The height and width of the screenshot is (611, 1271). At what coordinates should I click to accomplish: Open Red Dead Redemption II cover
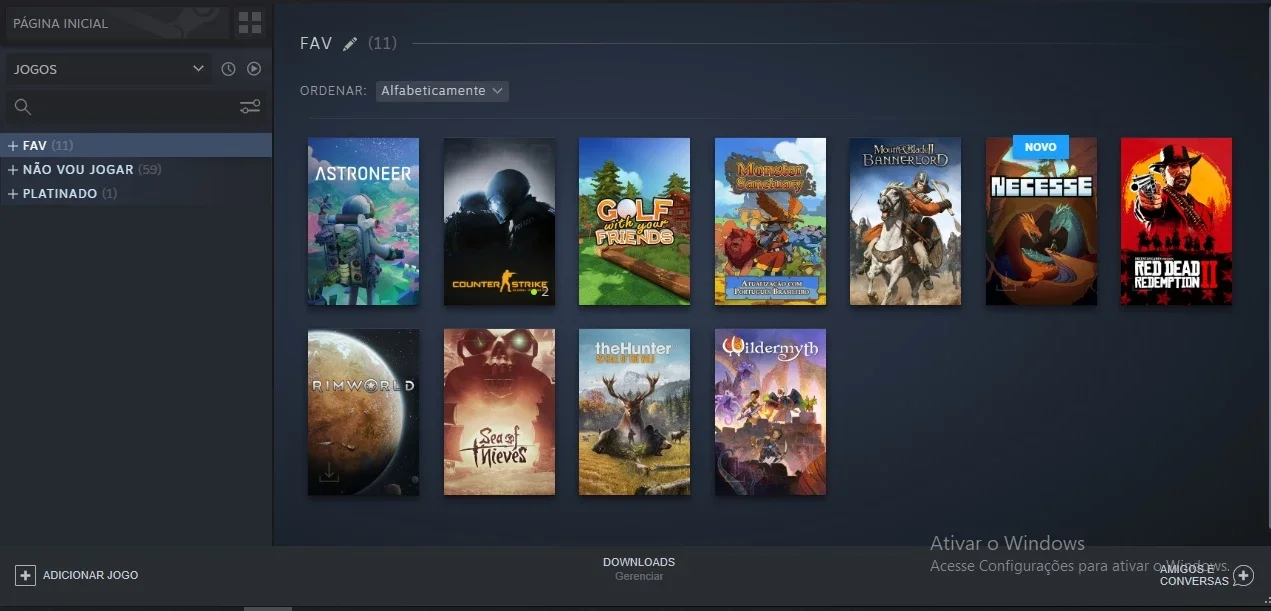pyautogui.click(x=1176, y=221)
